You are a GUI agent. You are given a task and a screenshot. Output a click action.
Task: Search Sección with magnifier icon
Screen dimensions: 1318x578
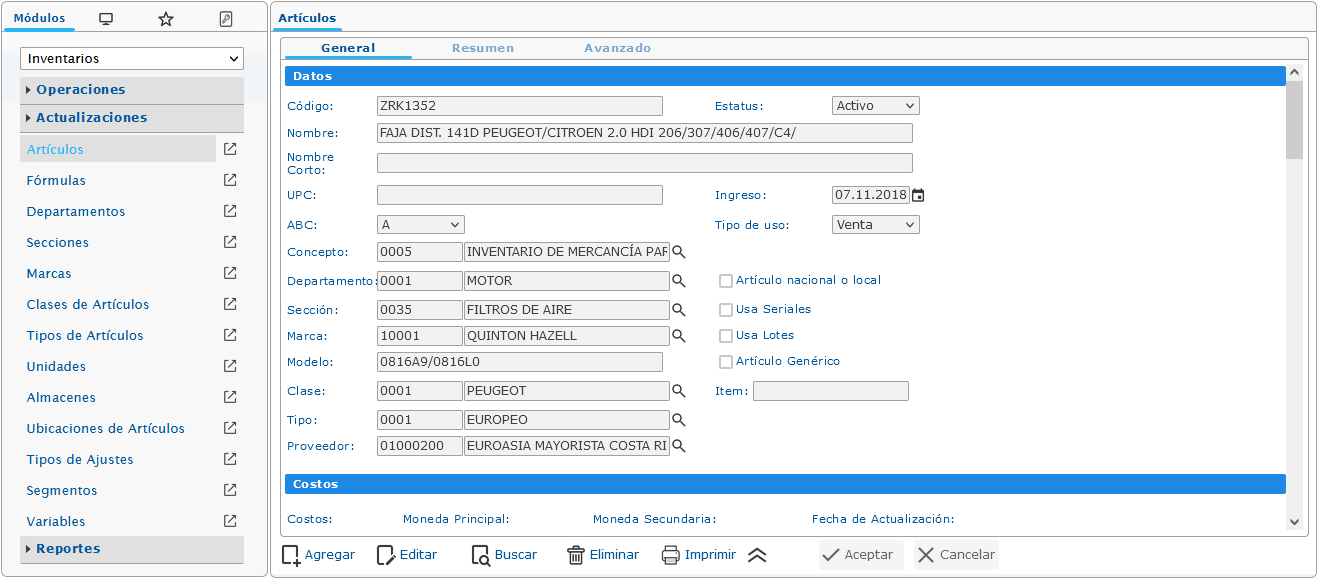tap(679, 310)
